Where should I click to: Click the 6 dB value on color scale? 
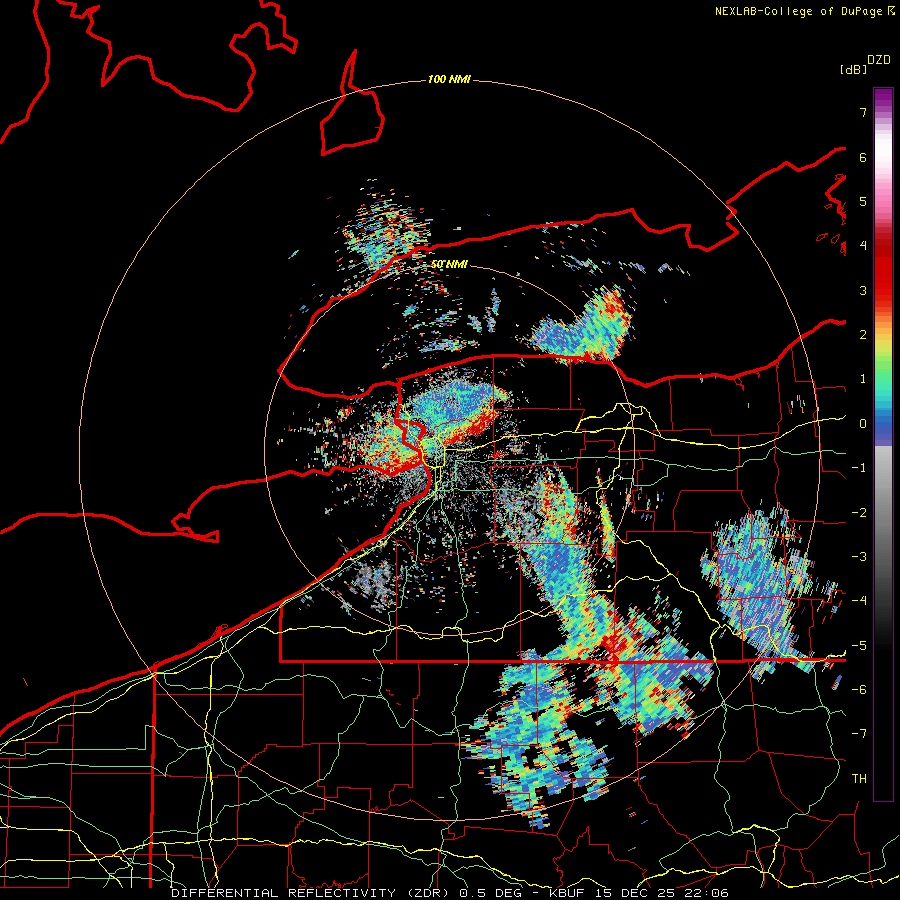point(863,157)
